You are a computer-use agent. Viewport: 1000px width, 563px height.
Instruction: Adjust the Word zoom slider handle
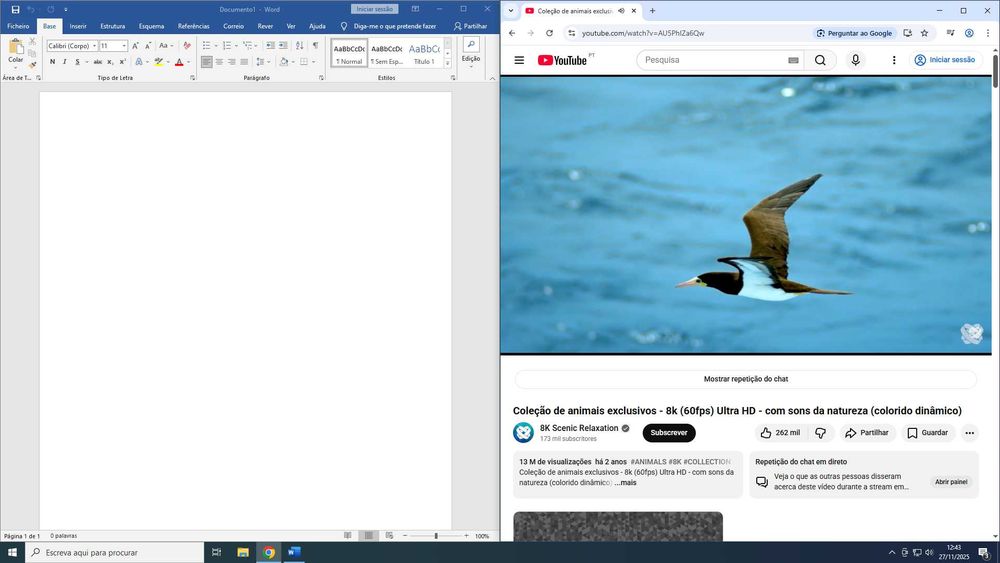[436, 536]
